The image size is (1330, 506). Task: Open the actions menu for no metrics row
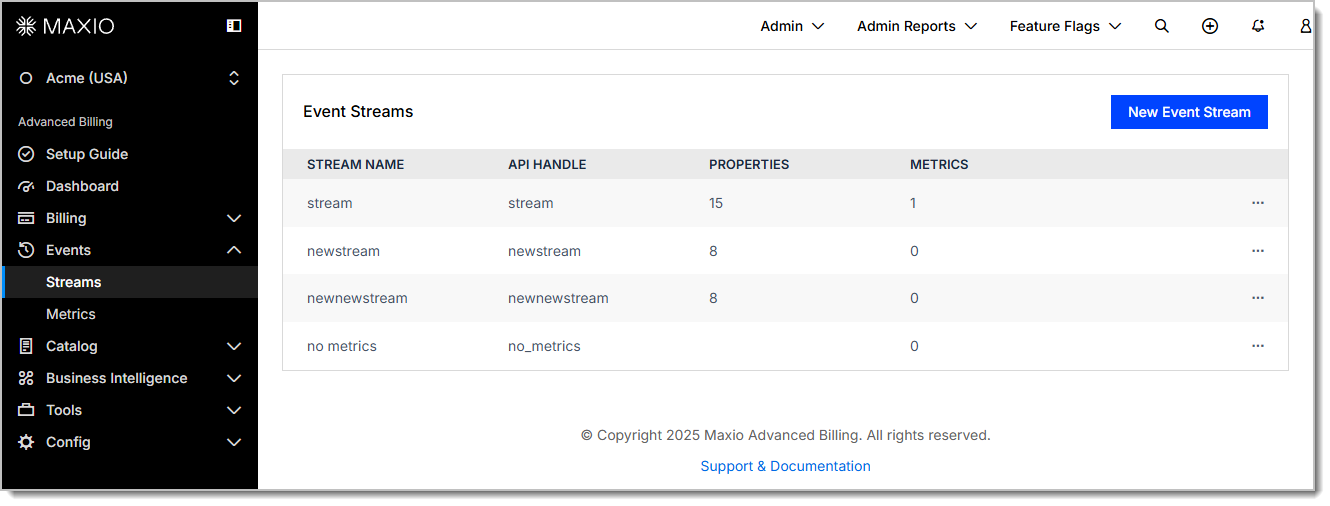tap(1257, 346)
